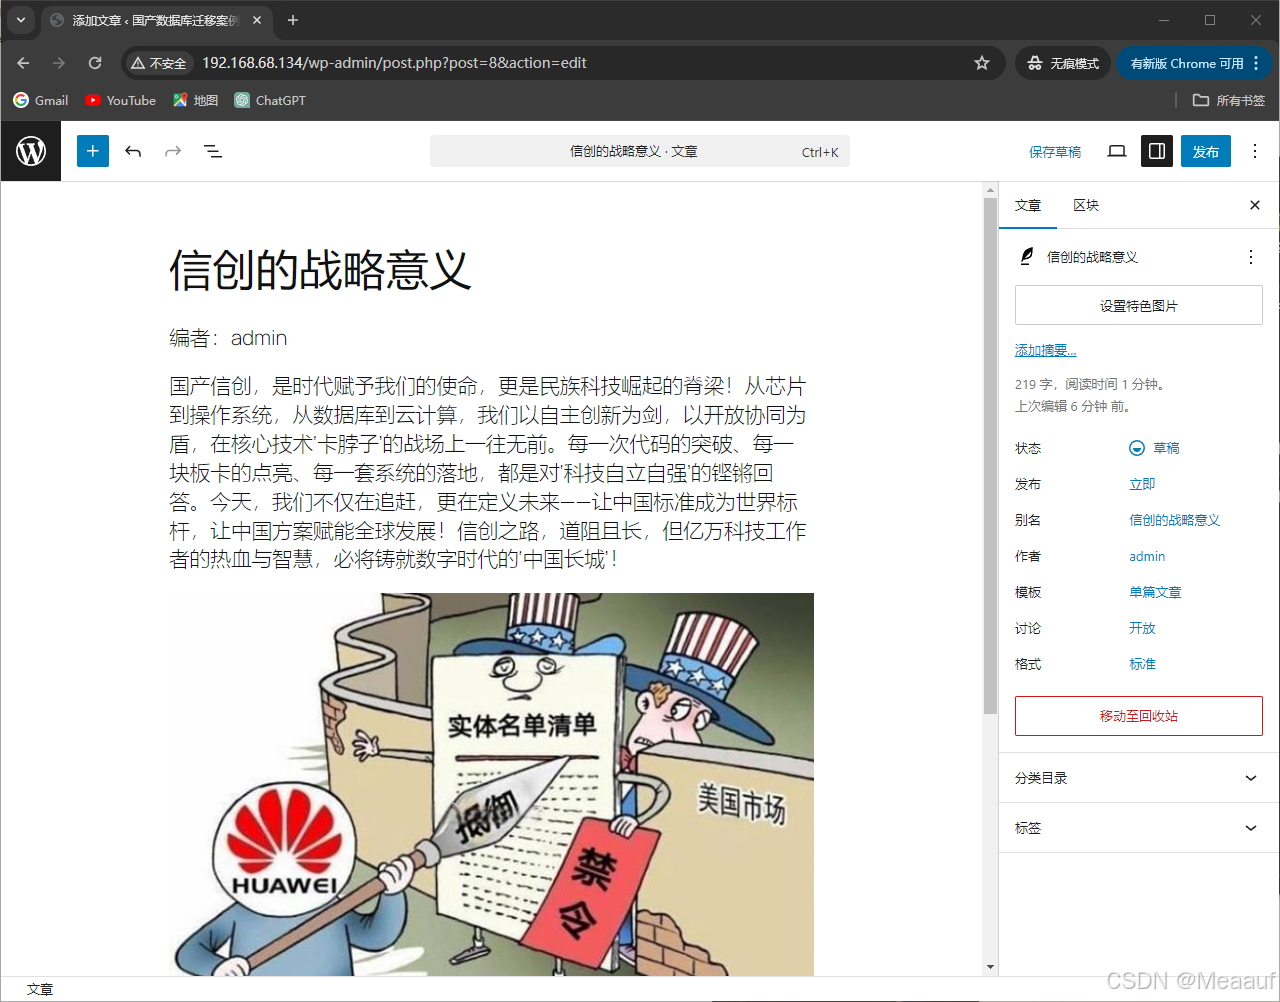
Task: Open the YouTube bookmark
Action: coord(121,100)
